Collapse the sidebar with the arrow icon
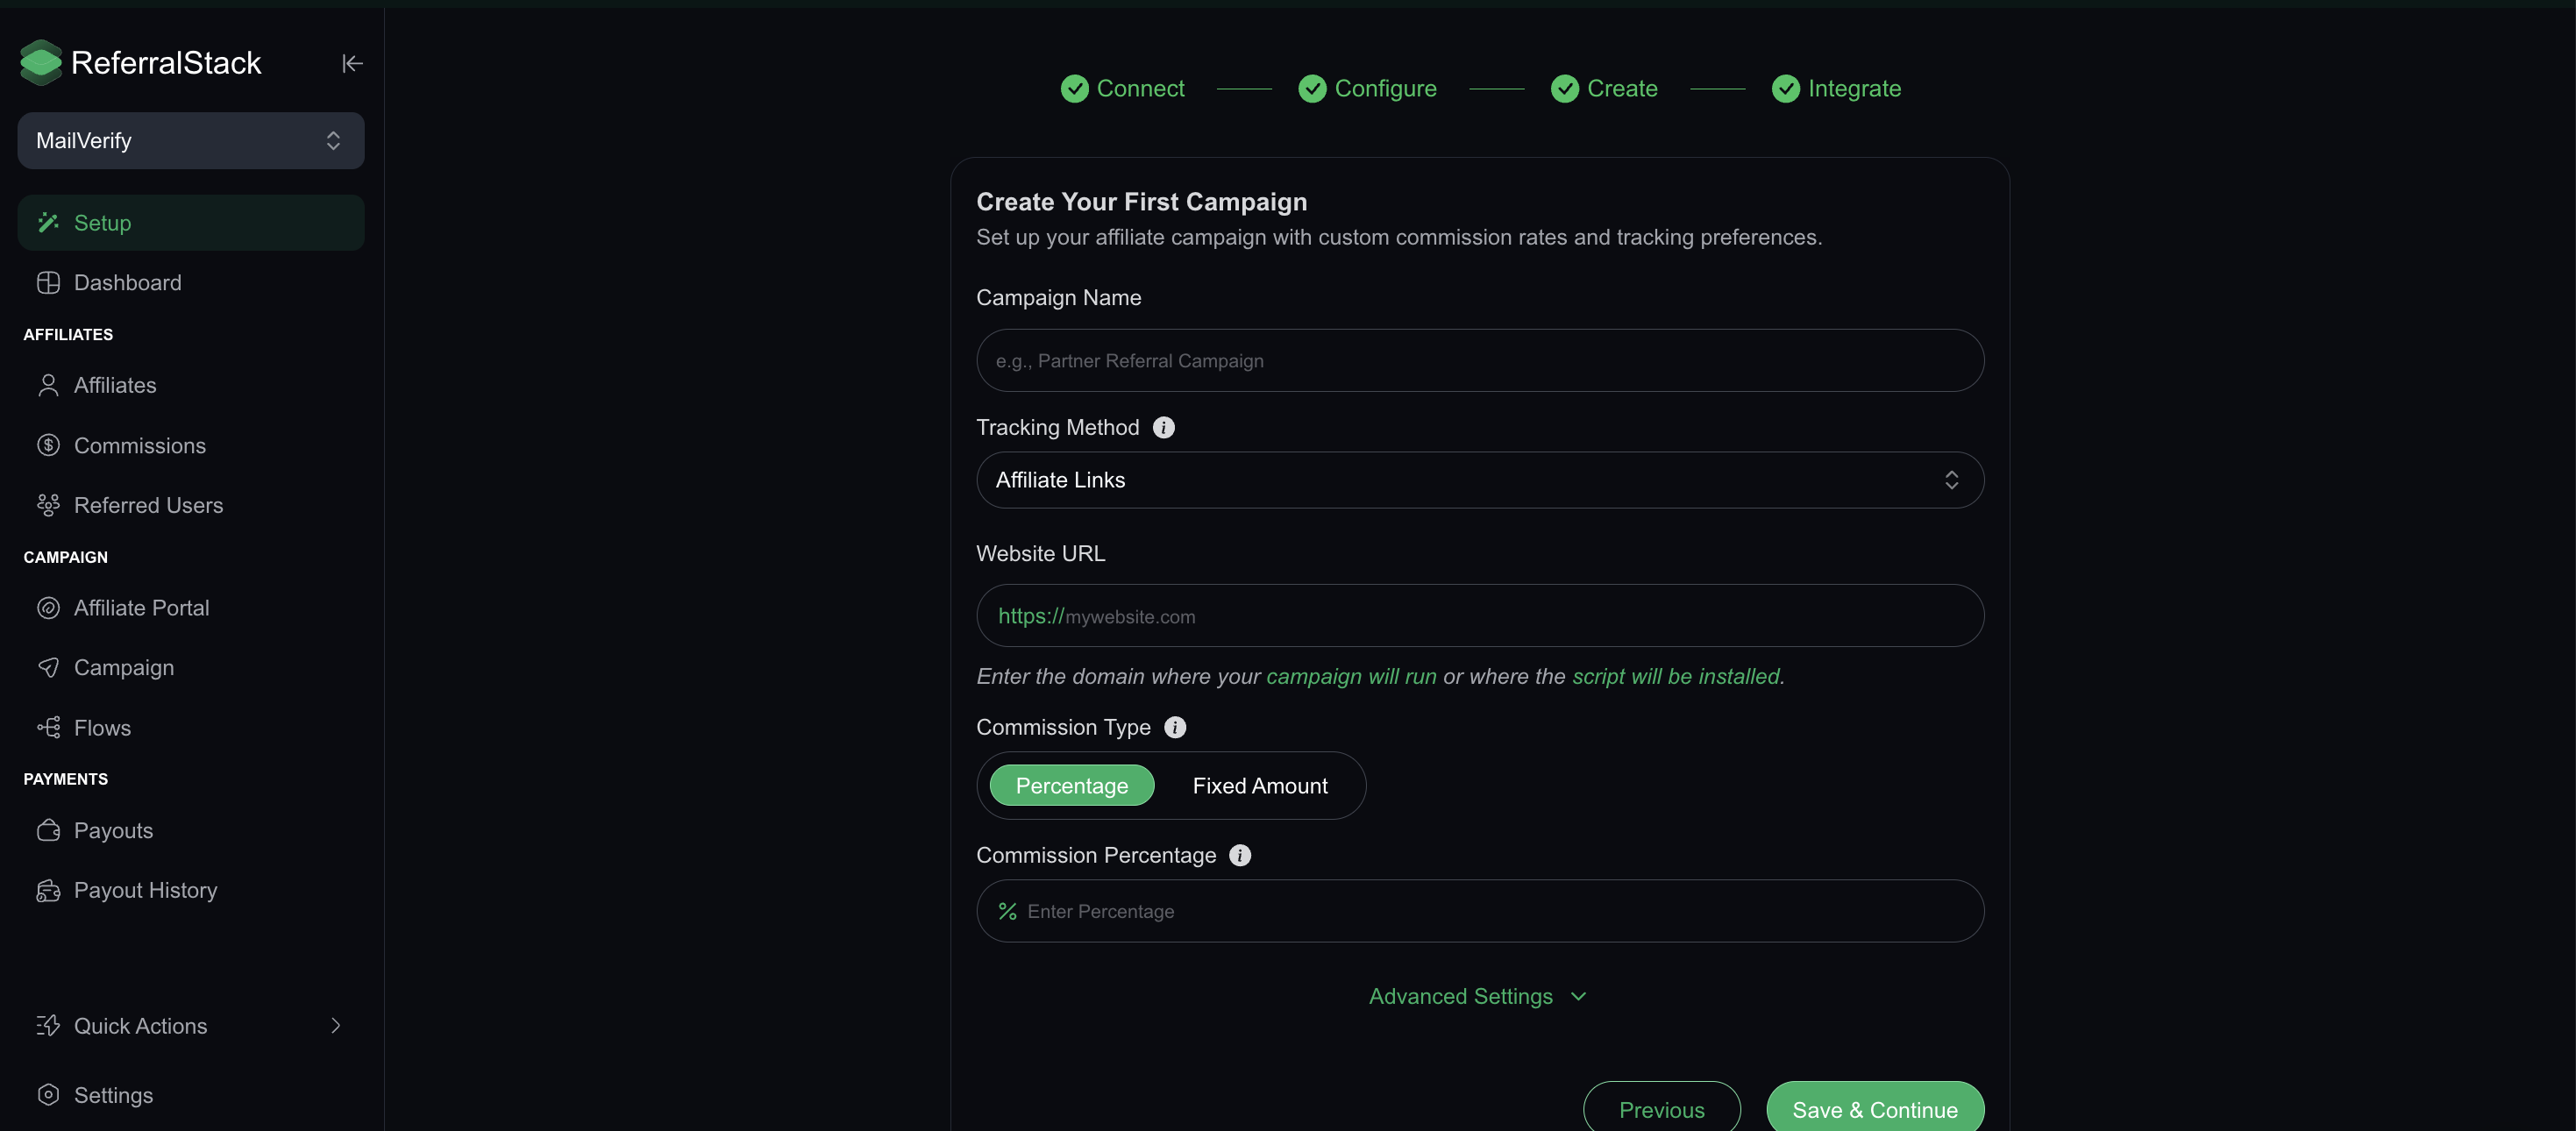The width and height of the screenshot is (2576, 1131). click(x=352, y=63)
